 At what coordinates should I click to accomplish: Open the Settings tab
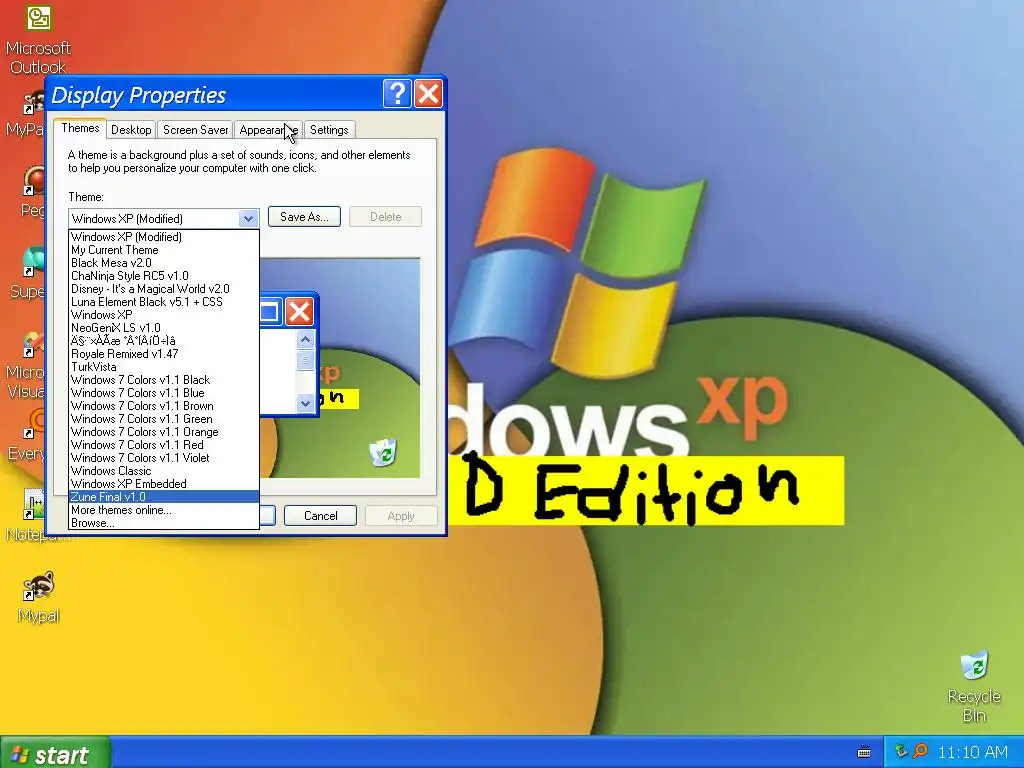[x=329, y=129]
